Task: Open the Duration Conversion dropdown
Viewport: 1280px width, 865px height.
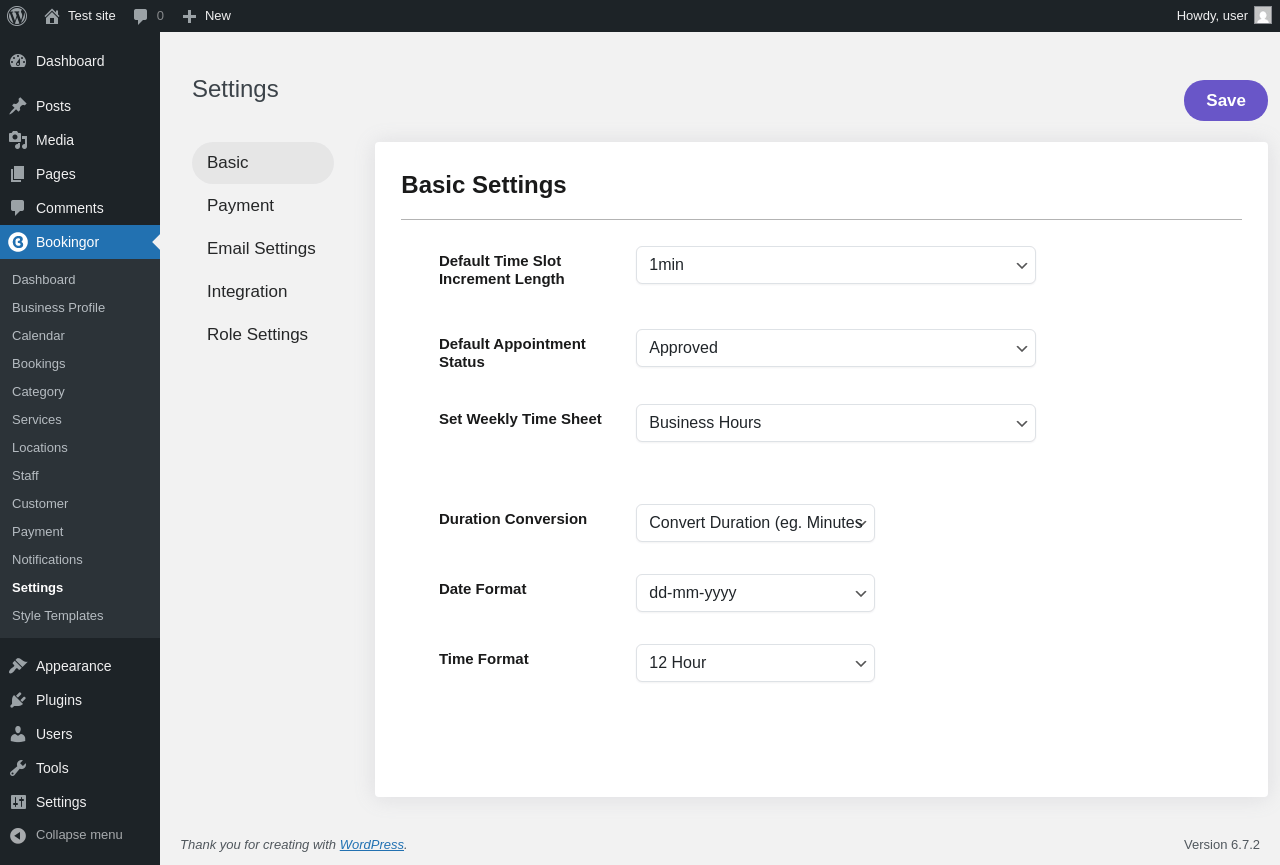Action: point(755,523)
